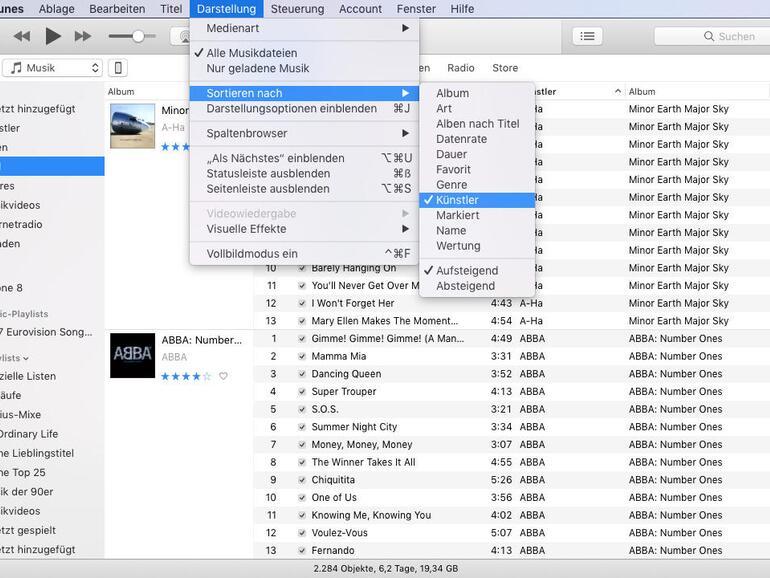Skip back with the Previous track button
770x578 pixels.
[x=21, y=36]
